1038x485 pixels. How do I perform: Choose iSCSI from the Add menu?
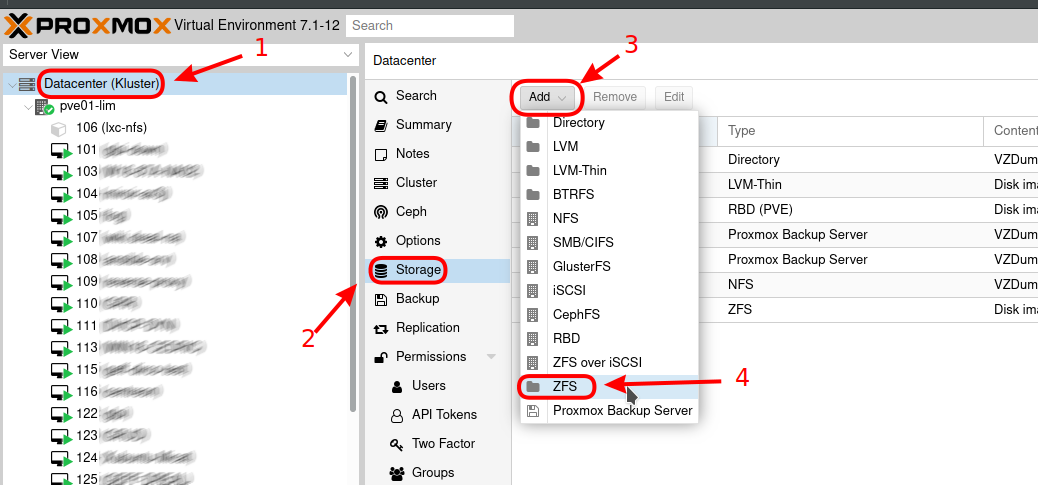(609, 290)
